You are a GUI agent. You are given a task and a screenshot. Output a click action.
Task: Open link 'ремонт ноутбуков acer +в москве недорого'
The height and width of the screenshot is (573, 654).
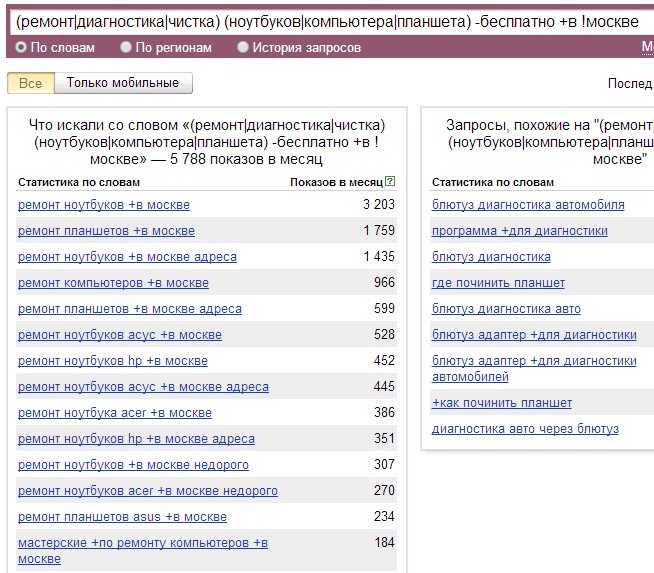point(148,491)
